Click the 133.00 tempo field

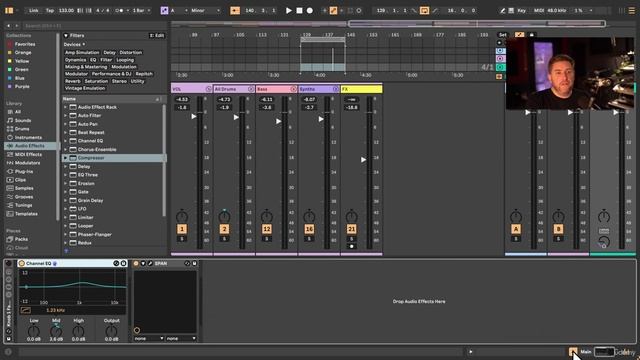click(x=66, y=10)
